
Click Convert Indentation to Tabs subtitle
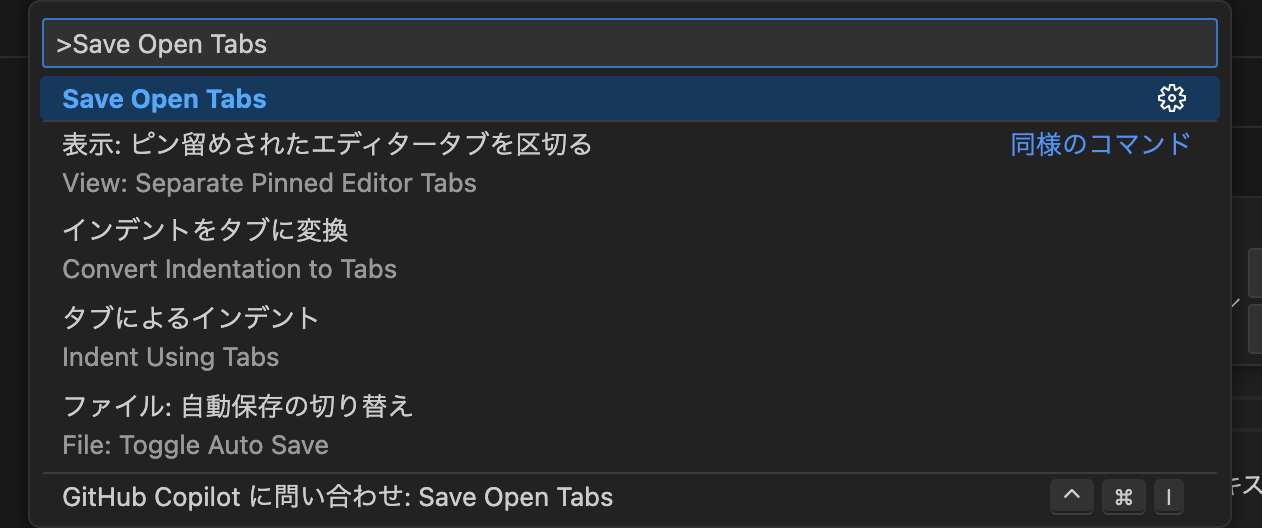(x=229, y=269)
